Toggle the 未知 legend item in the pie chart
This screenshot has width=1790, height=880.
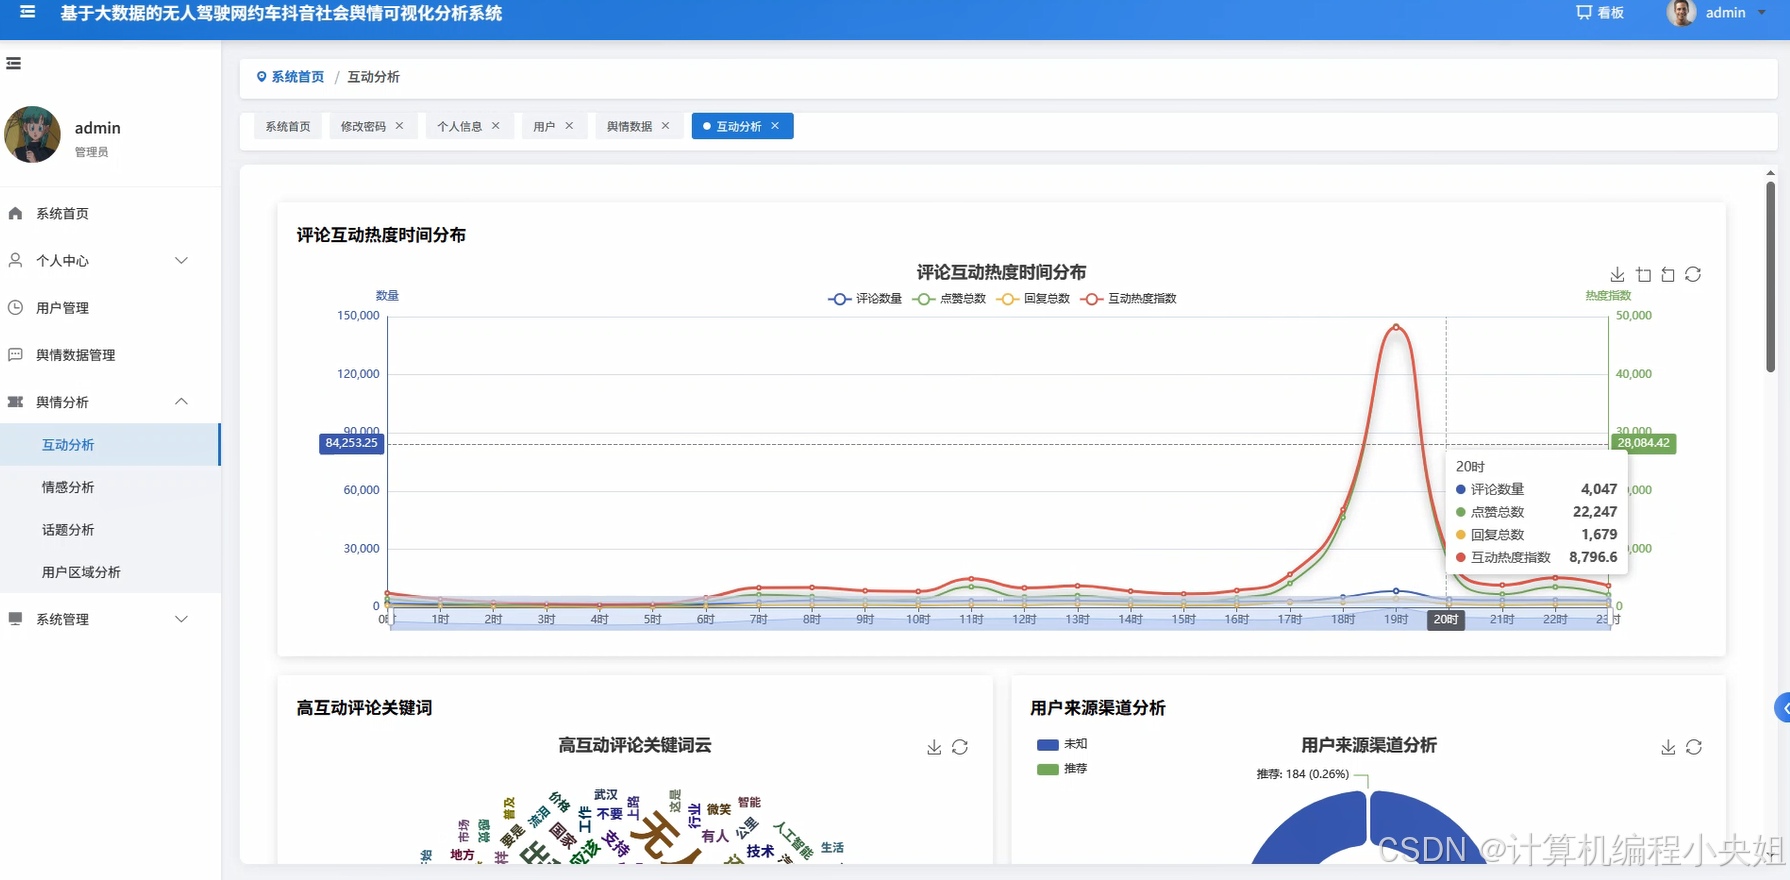(1062, 744)
